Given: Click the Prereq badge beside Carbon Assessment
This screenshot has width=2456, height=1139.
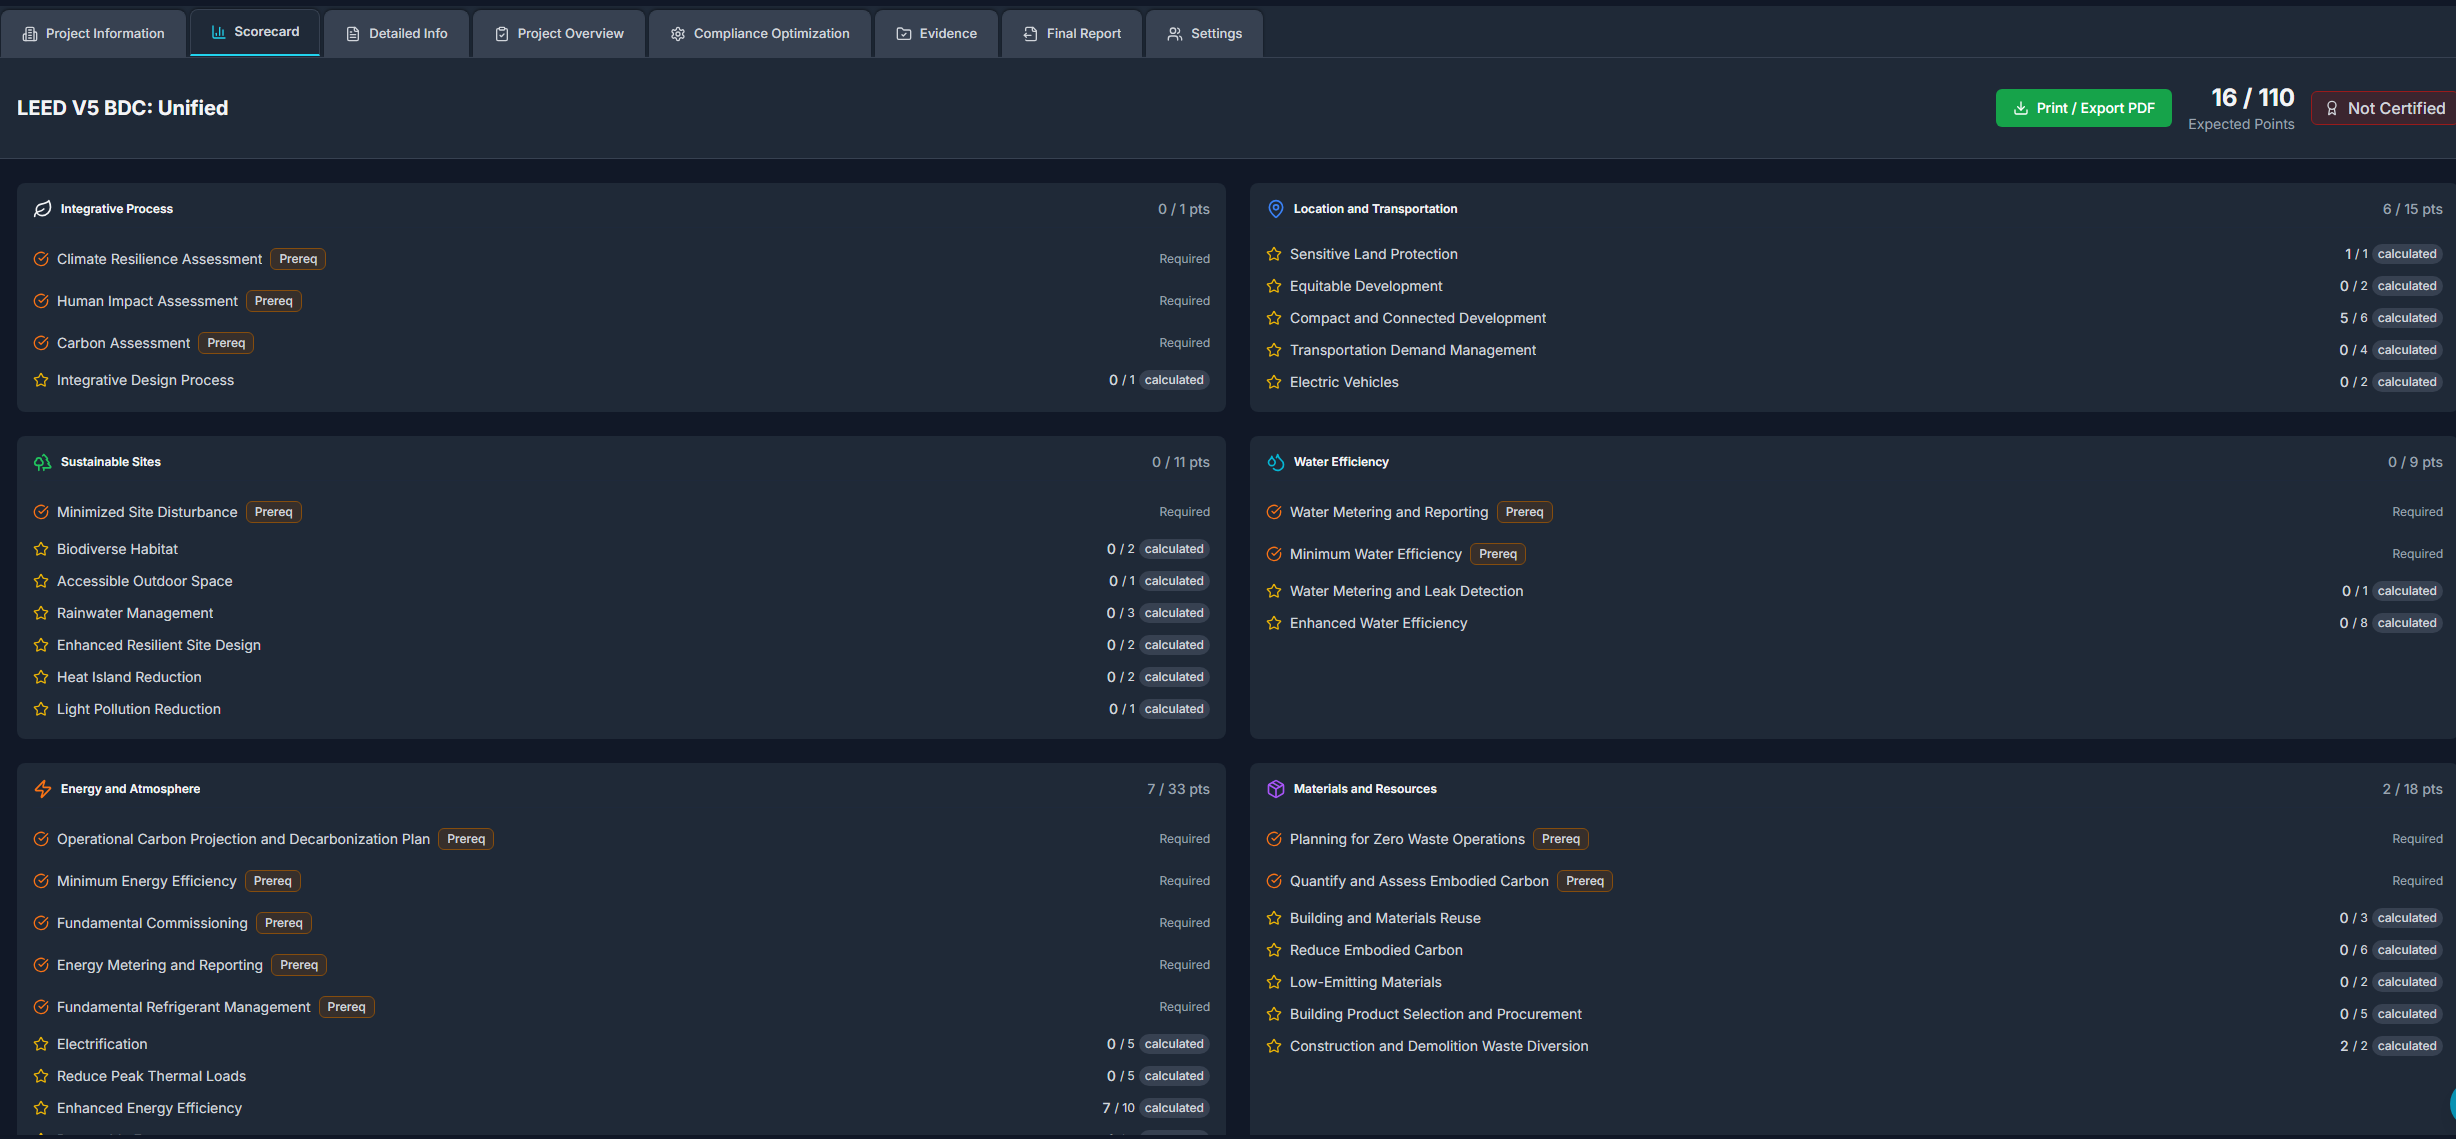Looking at the screenshot, I should (226, 342).
